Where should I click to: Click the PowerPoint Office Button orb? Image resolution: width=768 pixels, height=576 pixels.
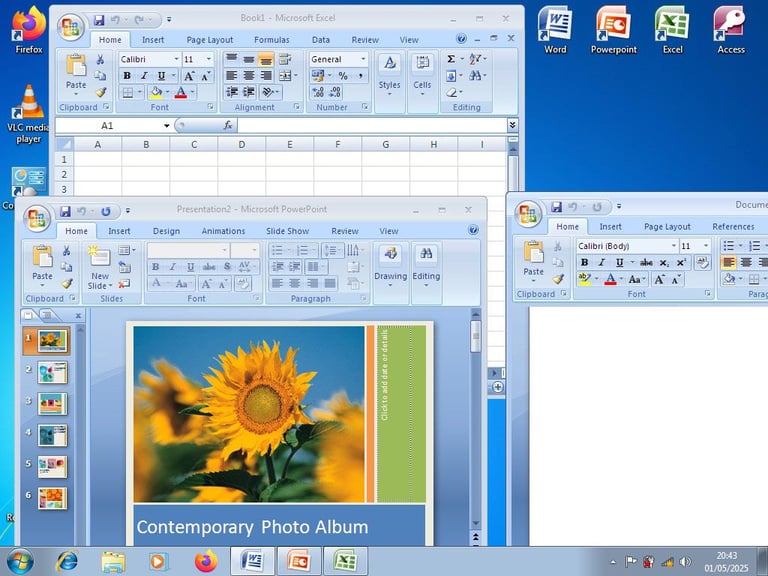point(37,218)
